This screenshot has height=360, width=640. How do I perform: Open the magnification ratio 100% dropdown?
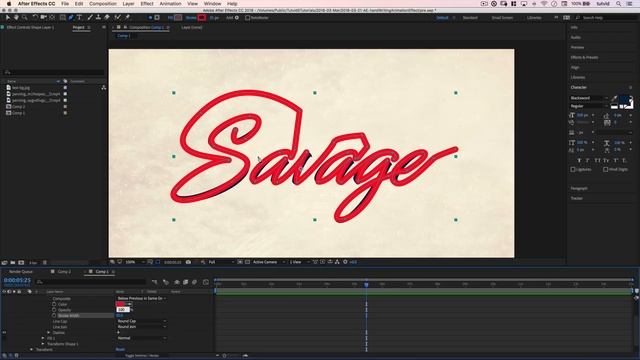(135, 262)
